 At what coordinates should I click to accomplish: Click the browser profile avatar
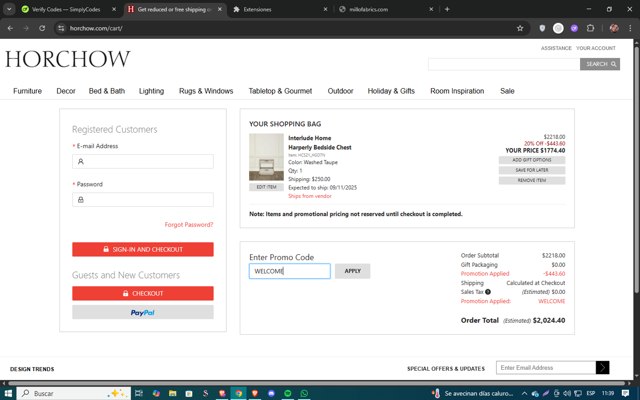614,28
